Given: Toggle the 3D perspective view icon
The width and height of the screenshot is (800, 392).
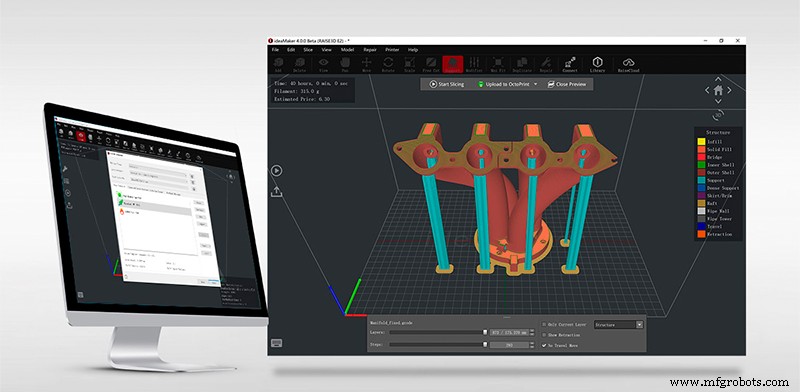Looking at the screenshot, I should pos(718,115).
